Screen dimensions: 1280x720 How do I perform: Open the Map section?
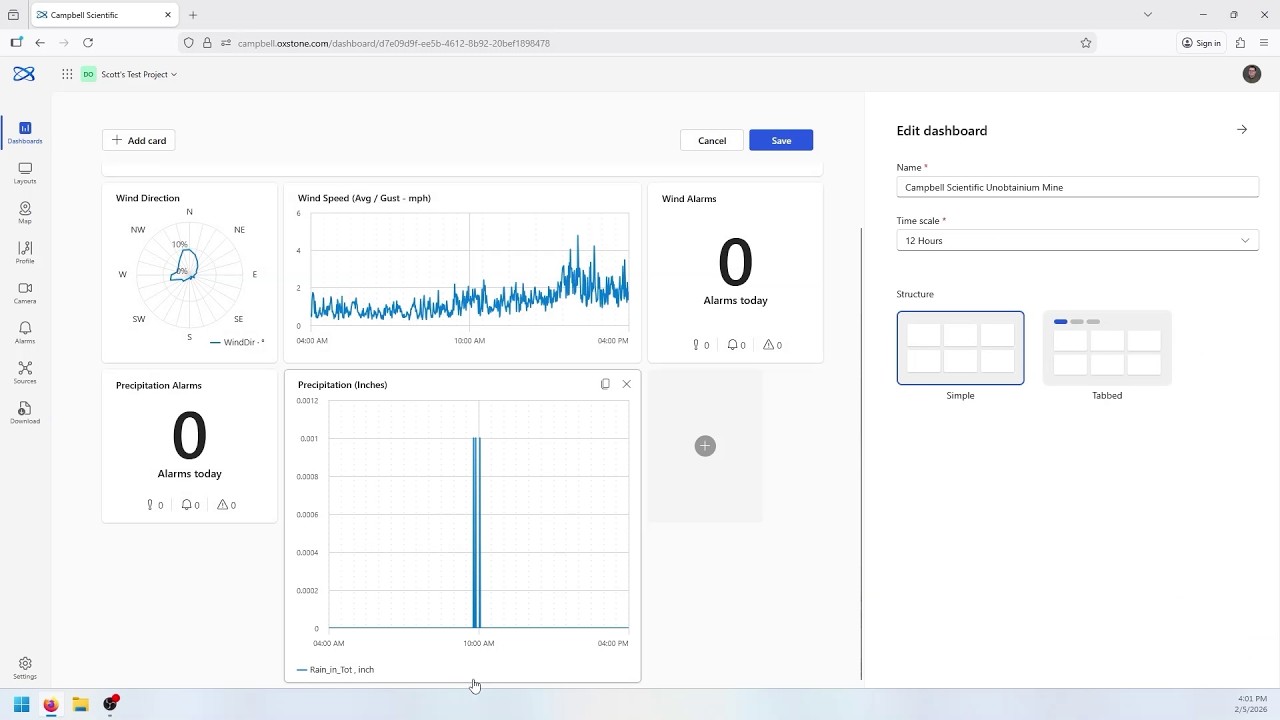25,213
